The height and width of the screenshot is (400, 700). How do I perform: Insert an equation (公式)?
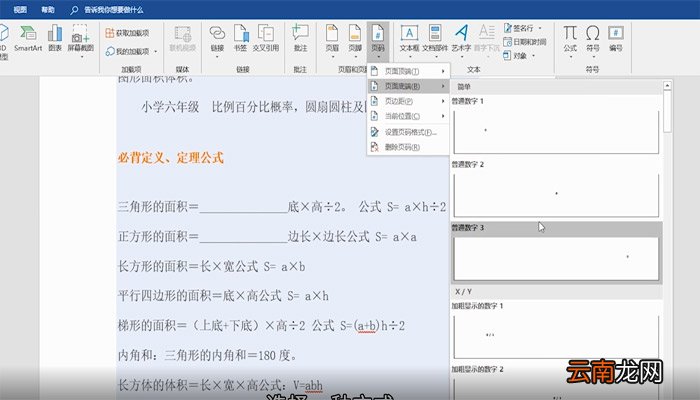[570, 38]
